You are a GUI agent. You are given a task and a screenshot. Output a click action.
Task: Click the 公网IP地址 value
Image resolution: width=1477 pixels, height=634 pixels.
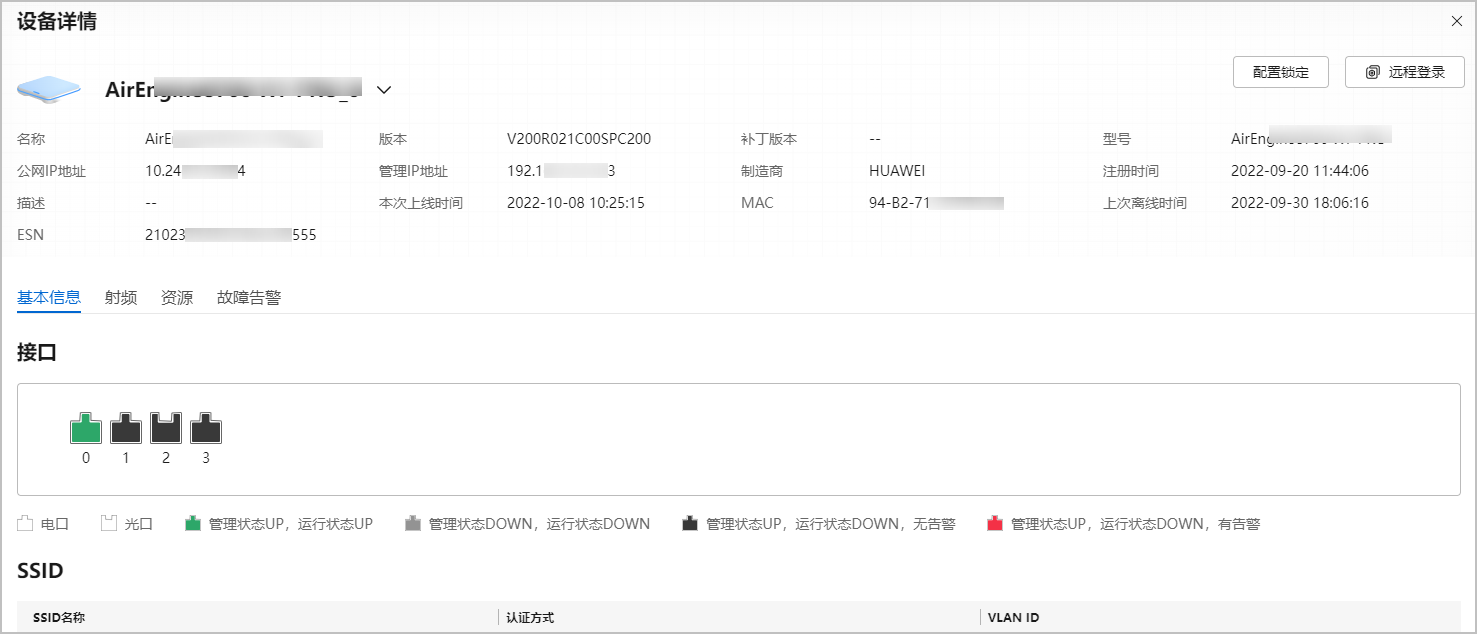(x=195, y=171)
